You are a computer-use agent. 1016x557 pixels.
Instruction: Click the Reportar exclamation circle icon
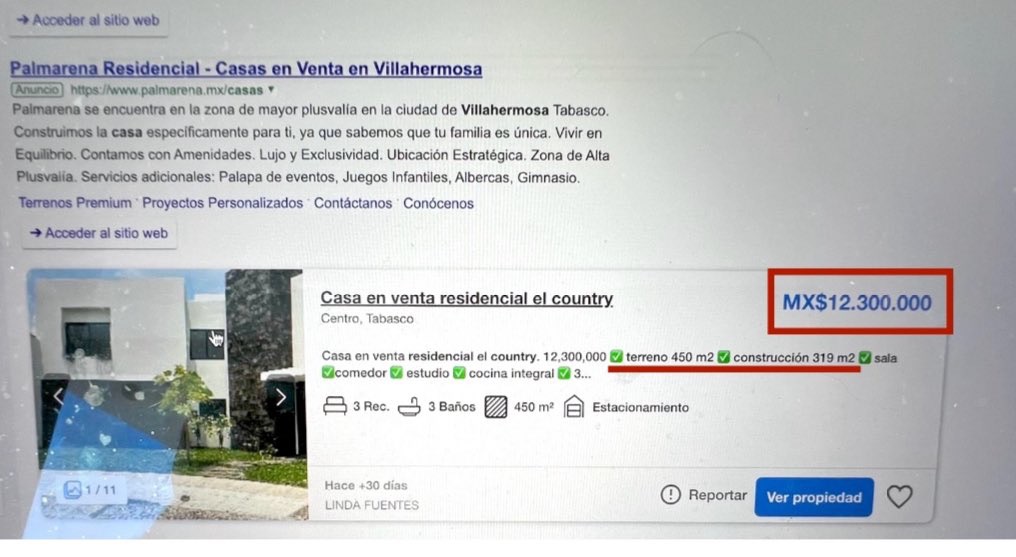coord(671,495)
